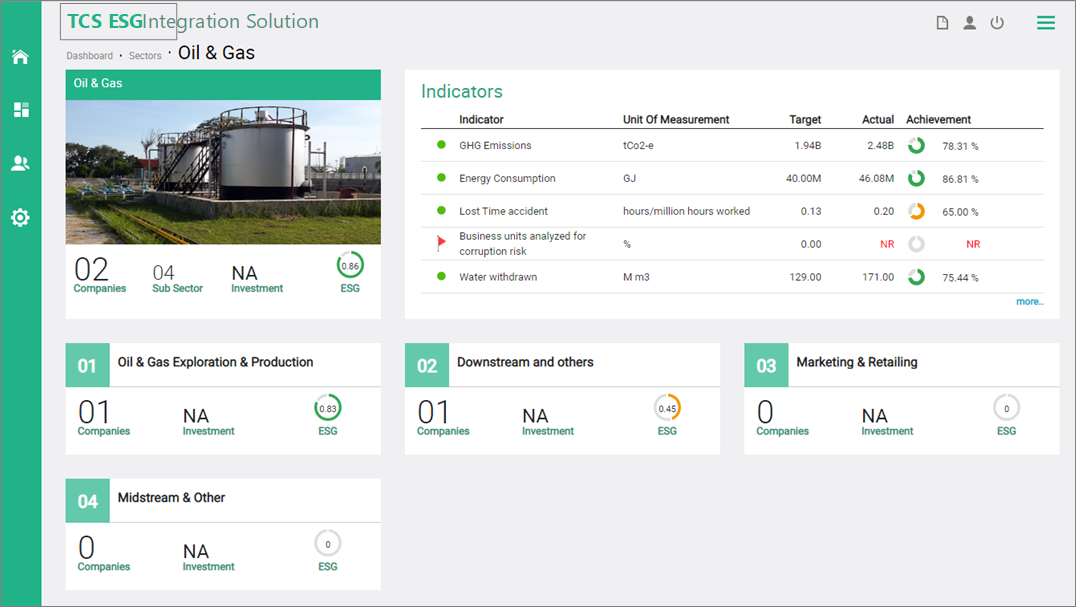Viewport: 1076px width, 607px height.
Task: Click the 02 number tile for Downstream
Action: [427, 365]
